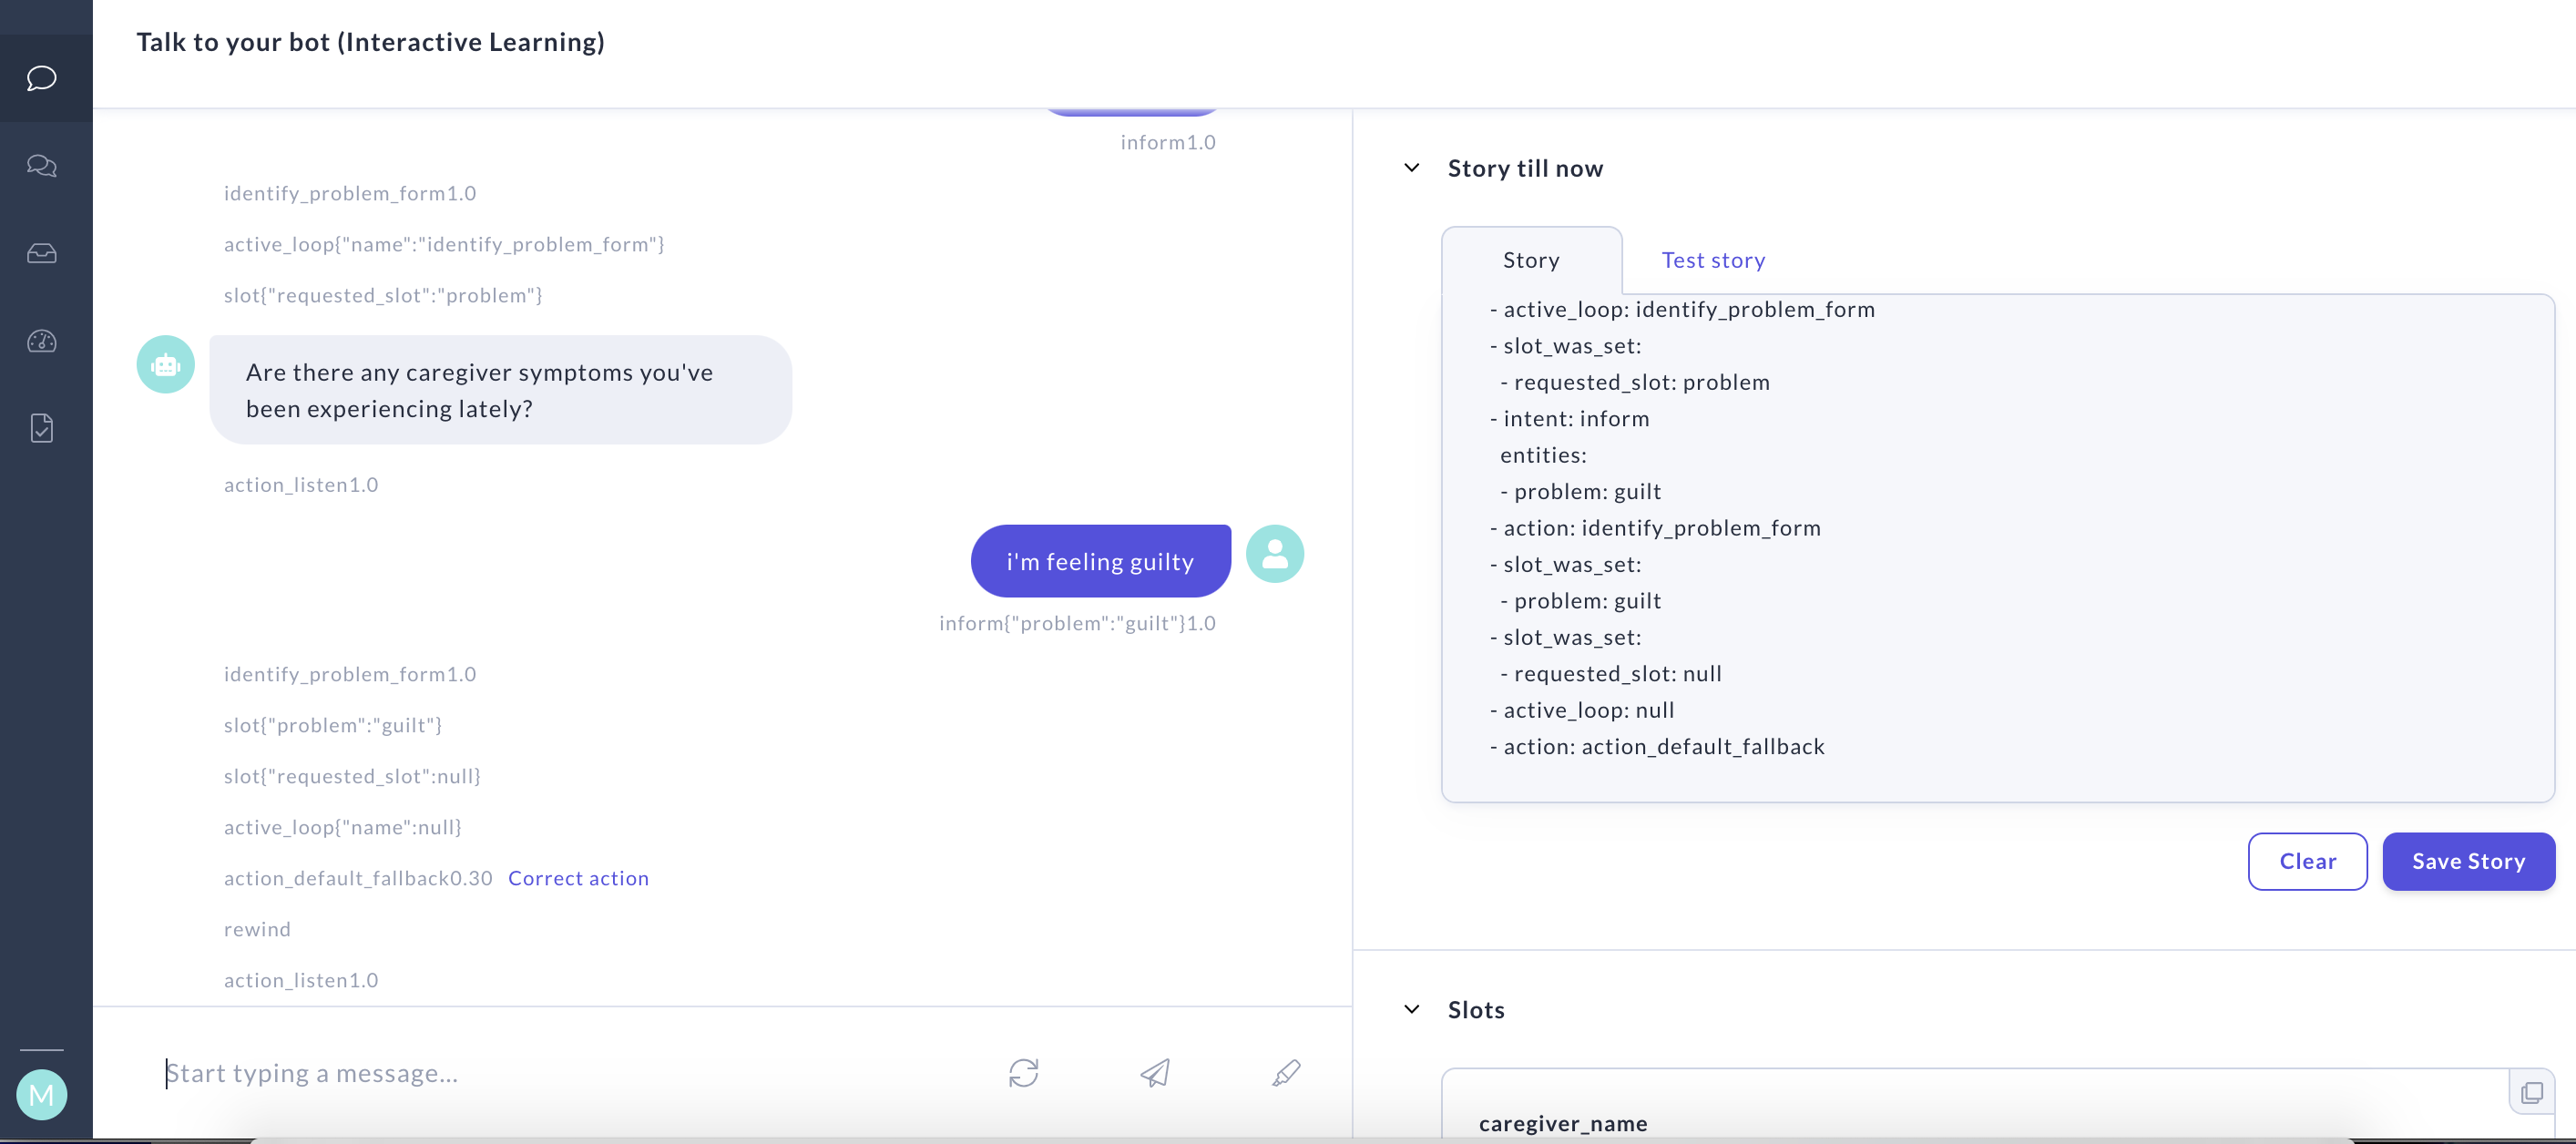Click the Correct action link beside action_default_fallback

click(578, 877)
